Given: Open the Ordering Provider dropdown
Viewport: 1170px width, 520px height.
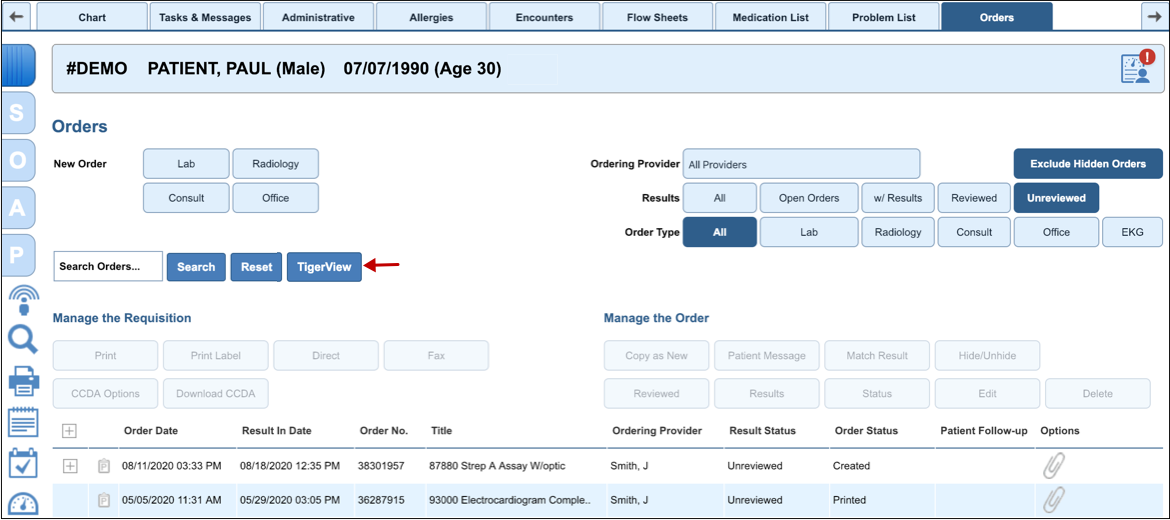Looking at the screenshot, I should click(x=801, y=164).
